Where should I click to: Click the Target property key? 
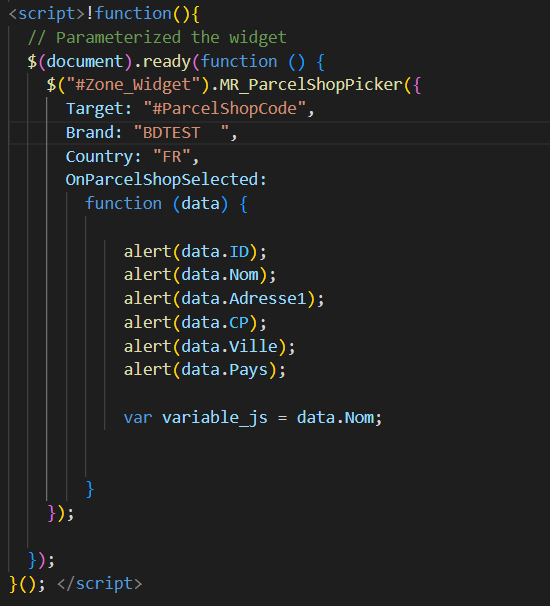[x=95, y=109]
